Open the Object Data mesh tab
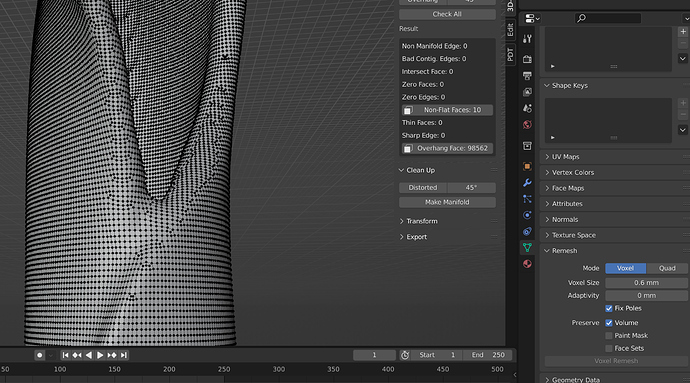The image size is (690, 383). coord(527,247)
